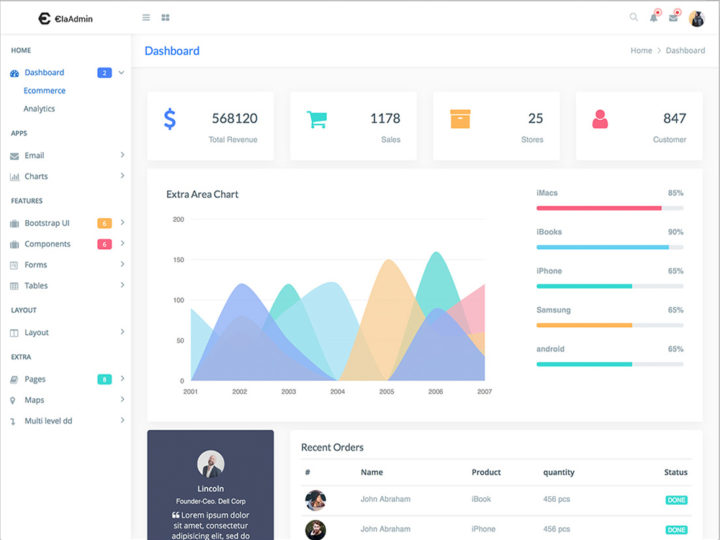Select the Ecommerce submenu item
This screenshot has width=720, height=540.
pyautogui.click(x=45, y=90)
